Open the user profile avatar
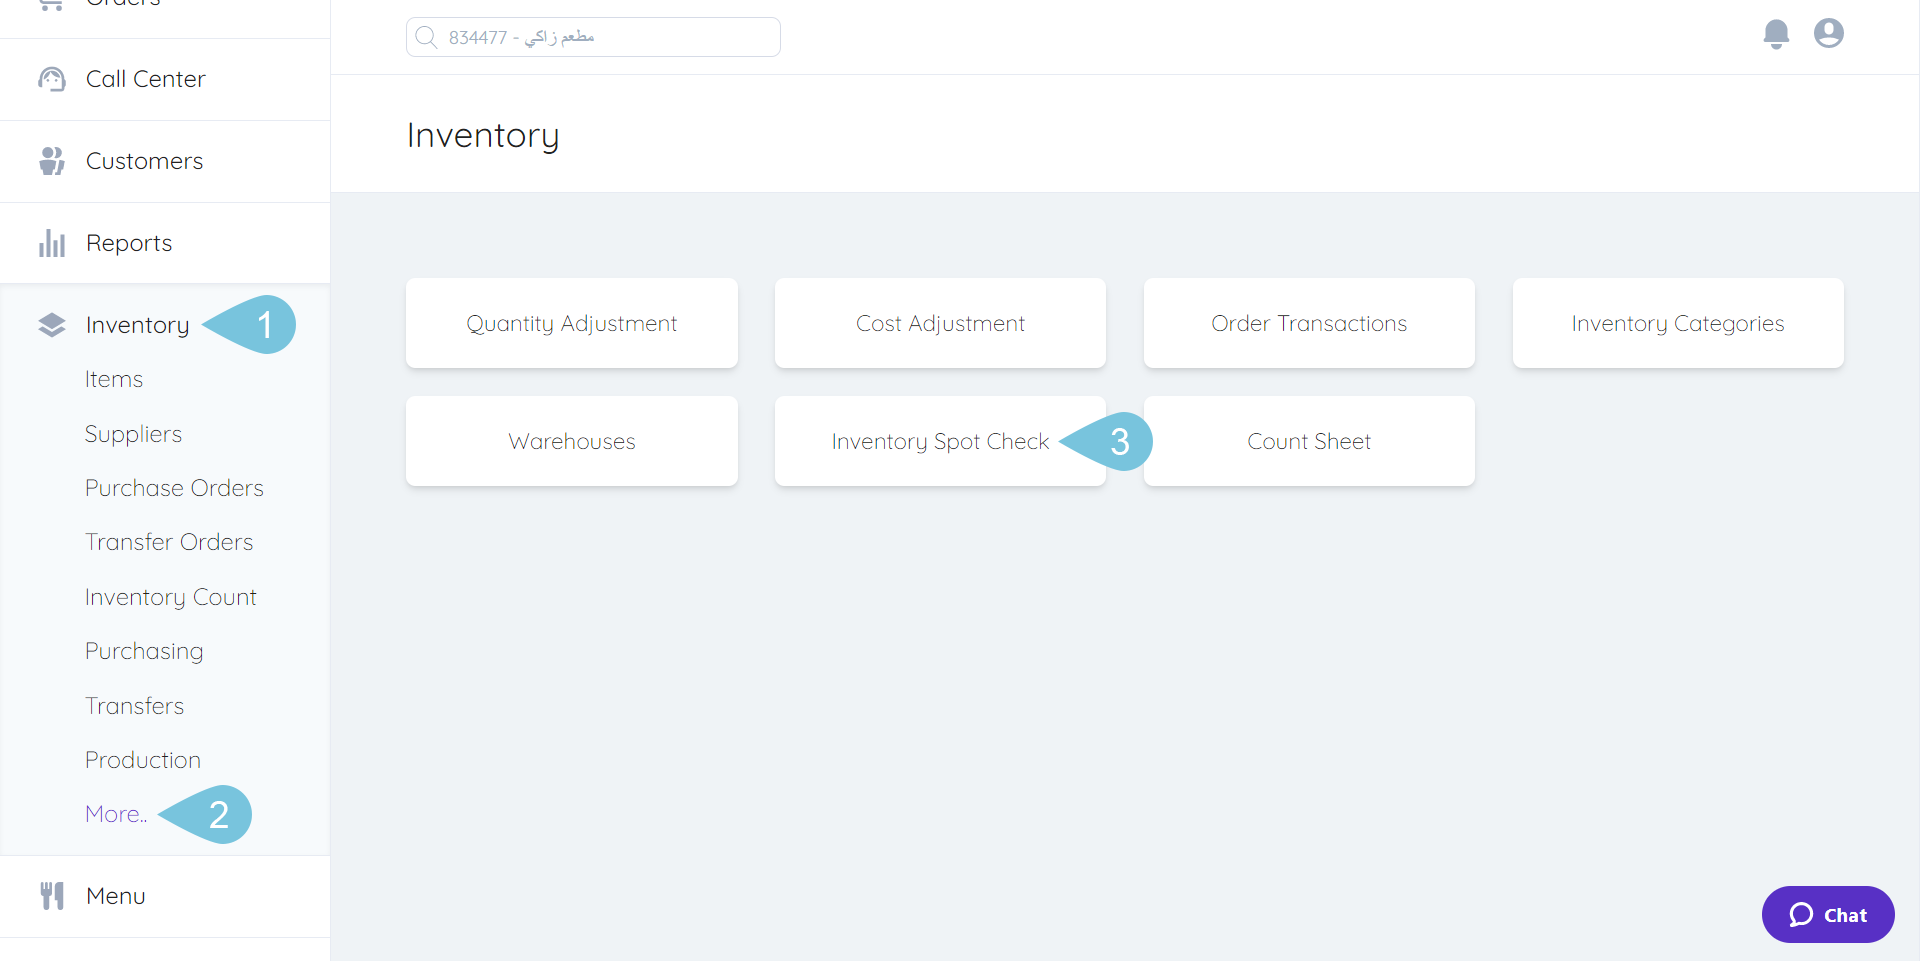The width and height of the screenshot is (1920, 961). pos(1829,34)
